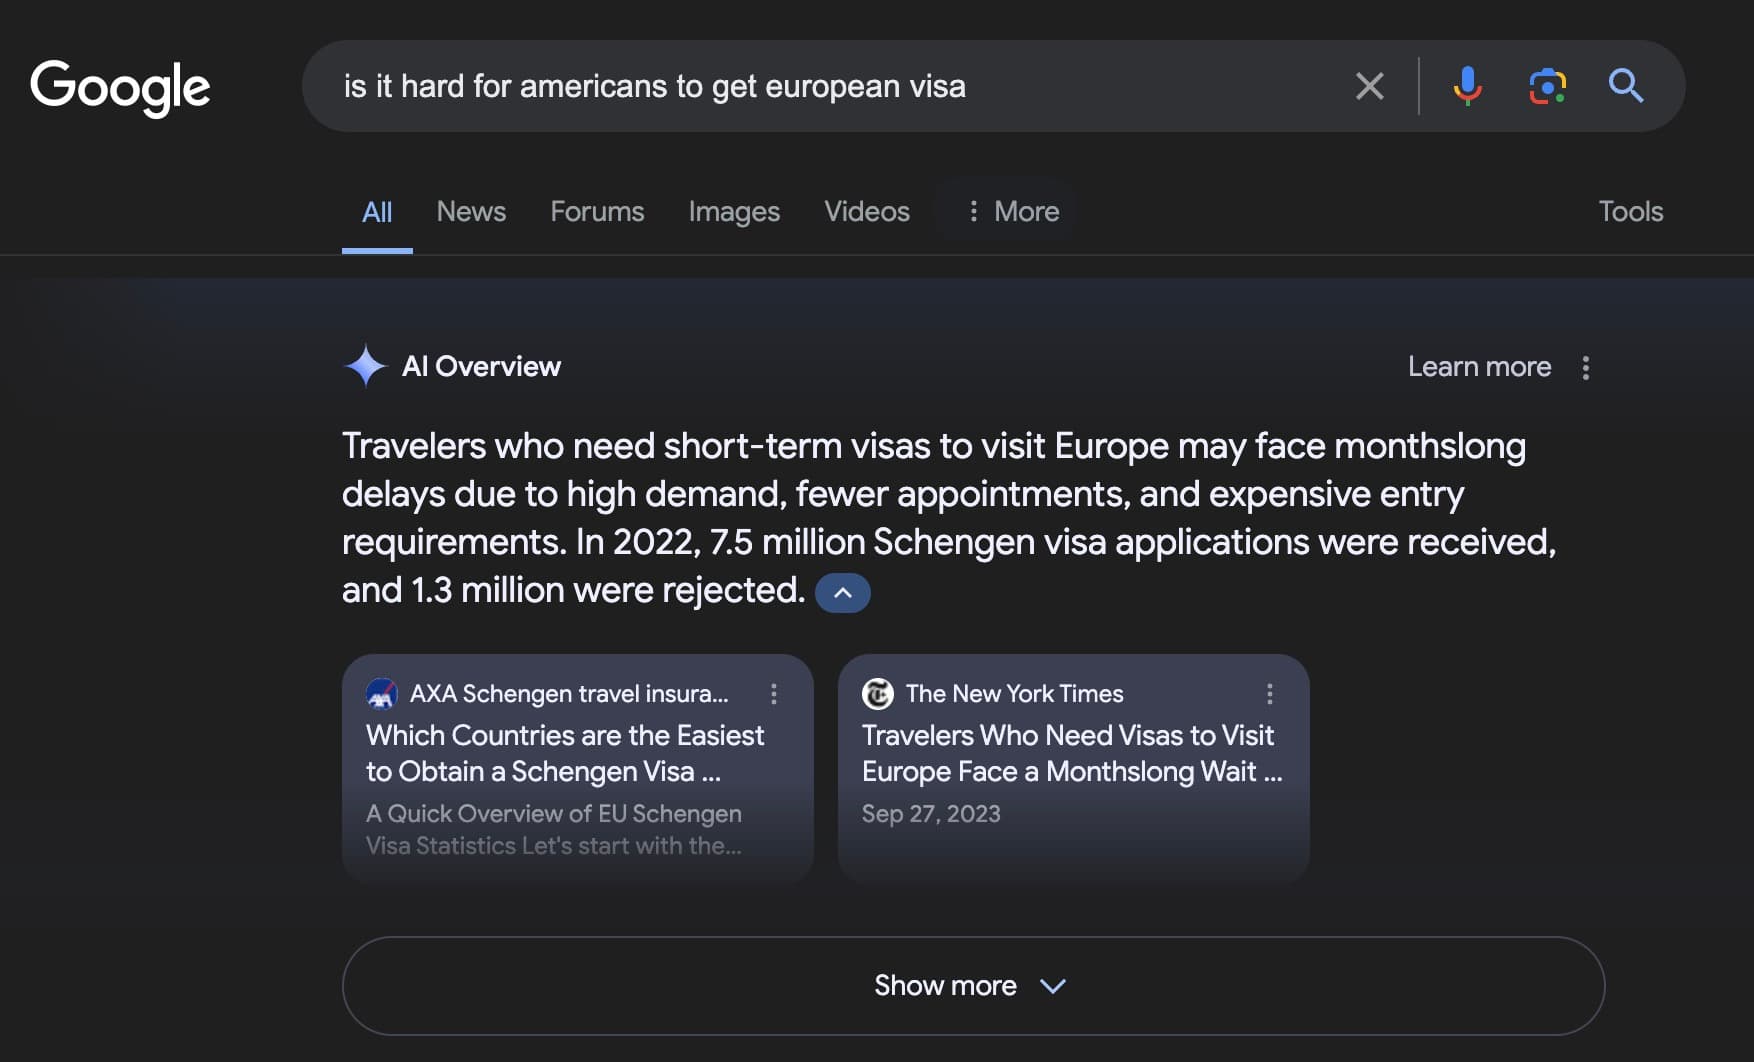Viewport: 1754px width, 1062px height.
Task: Activate voice search with the microphone icon
Action: coord(1467,86)
